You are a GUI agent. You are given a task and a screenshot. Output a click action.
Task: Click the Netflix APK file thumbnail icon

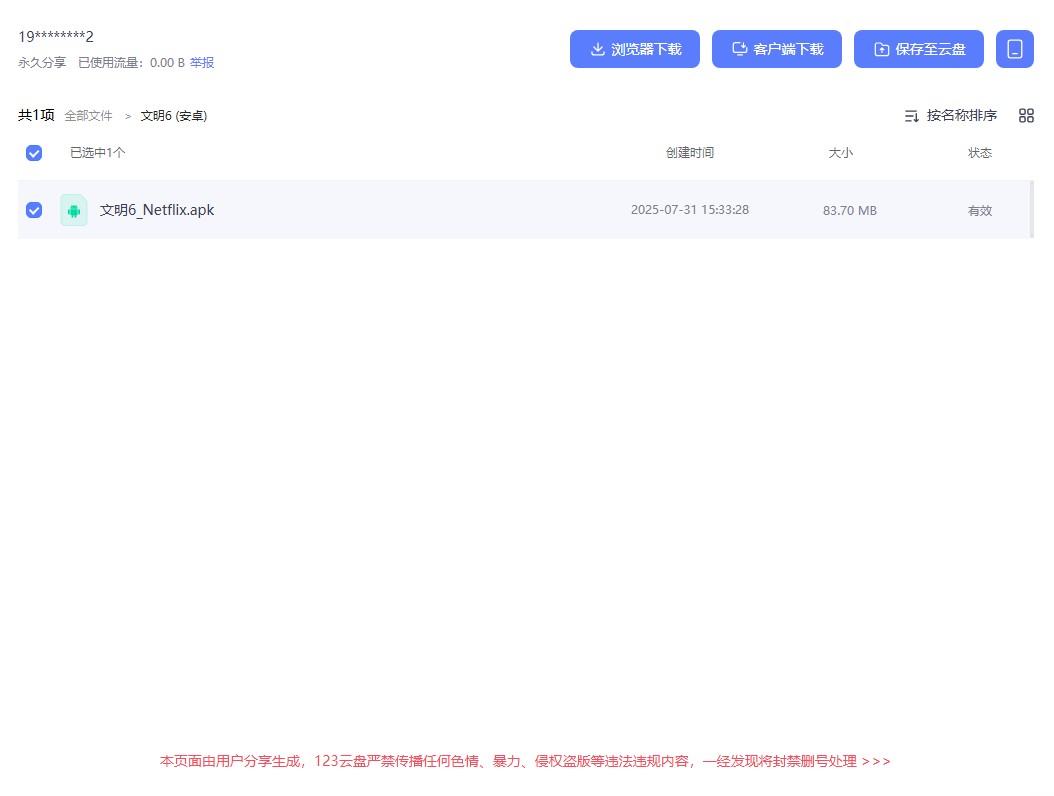74,210
